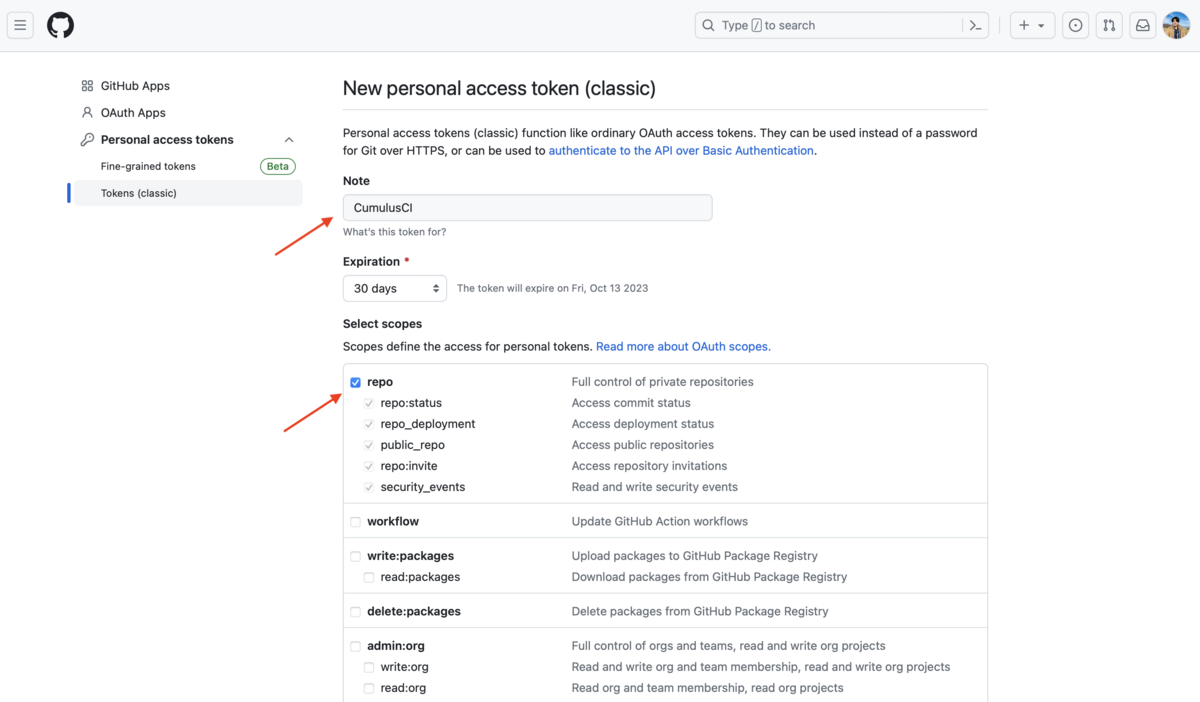Image resolution: width=1200 pixels, height=702 pixels.
Task: Click the Note text field
Action: coord(527,208)
